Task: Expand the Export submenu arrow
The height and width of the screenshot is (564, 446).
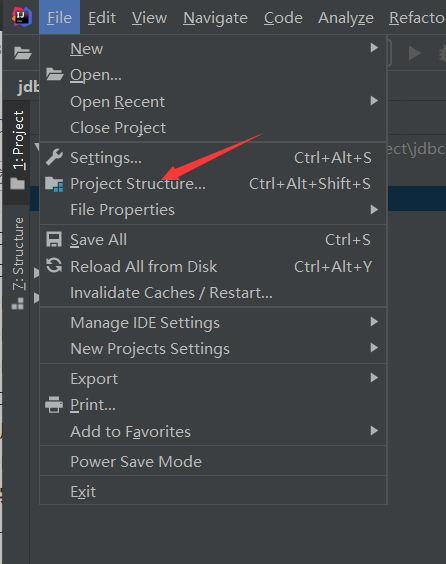Action: [x=374, y=378]
